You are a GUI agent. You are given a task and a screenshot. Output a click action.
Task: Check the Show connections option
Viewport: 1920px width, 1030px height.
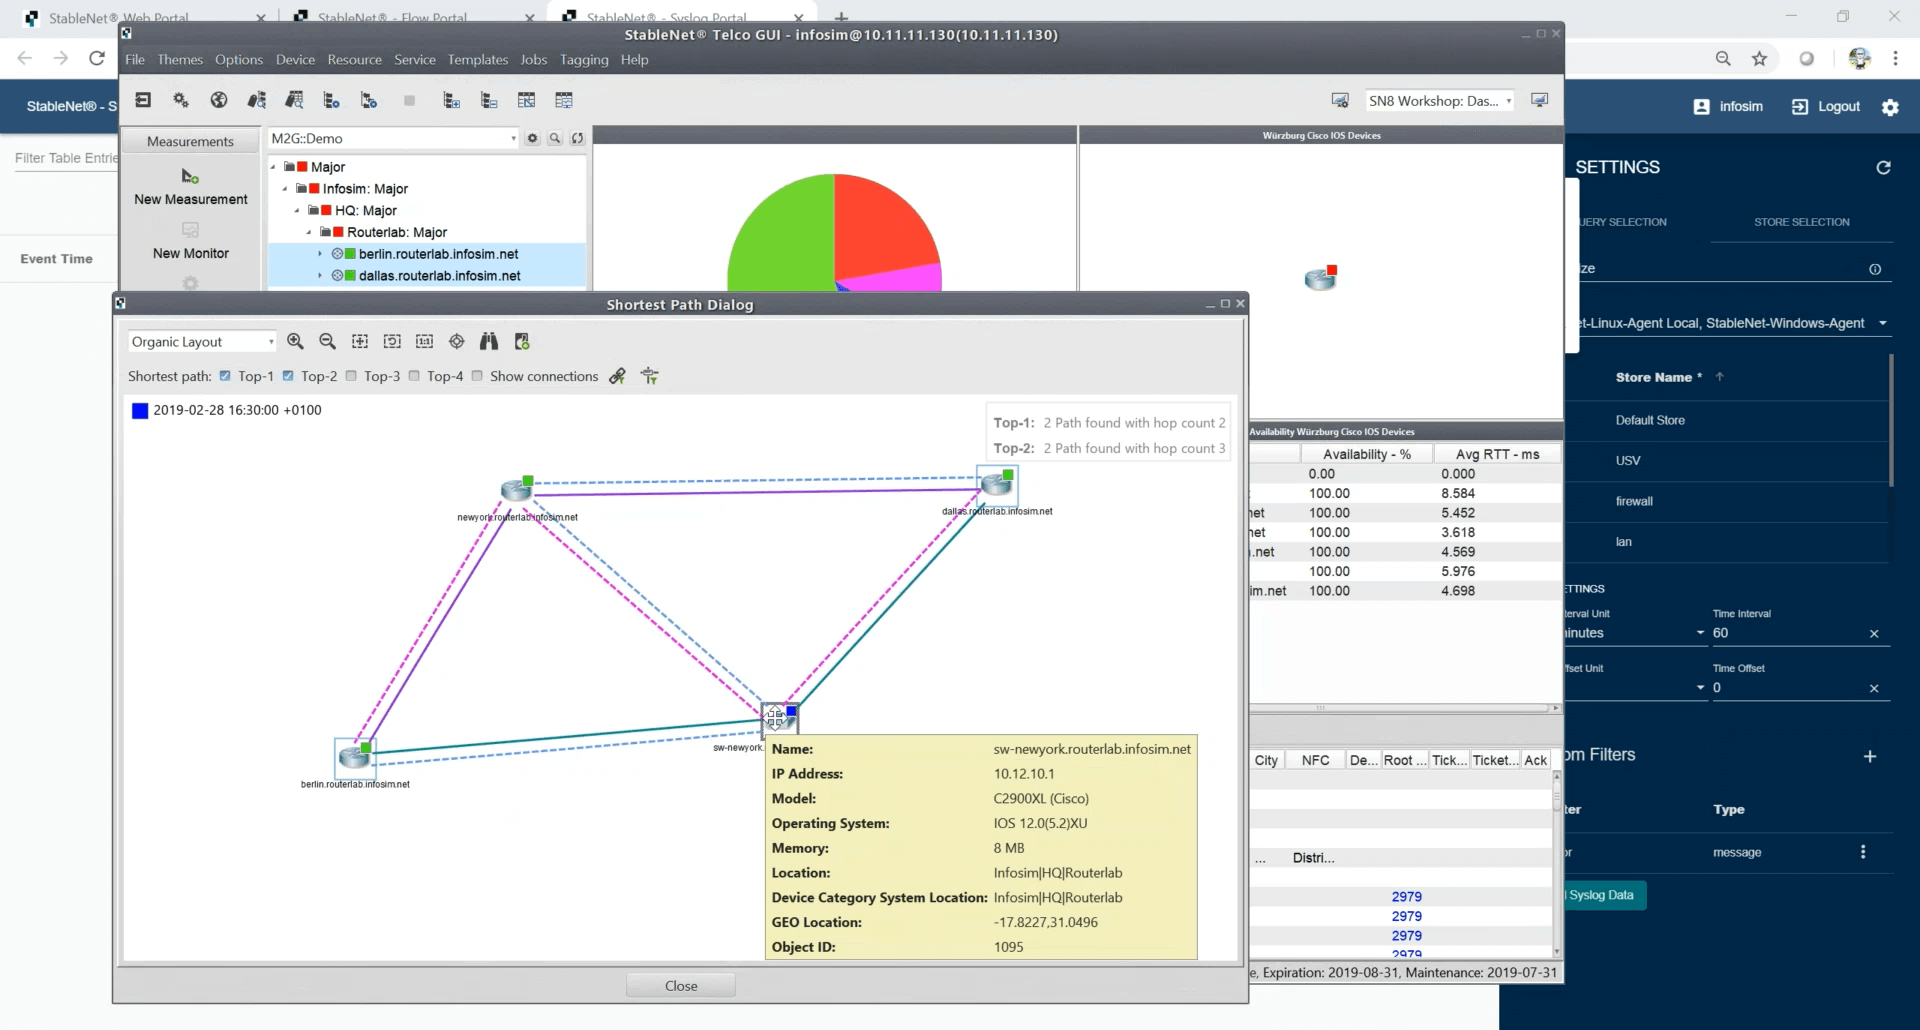(478, 376)
